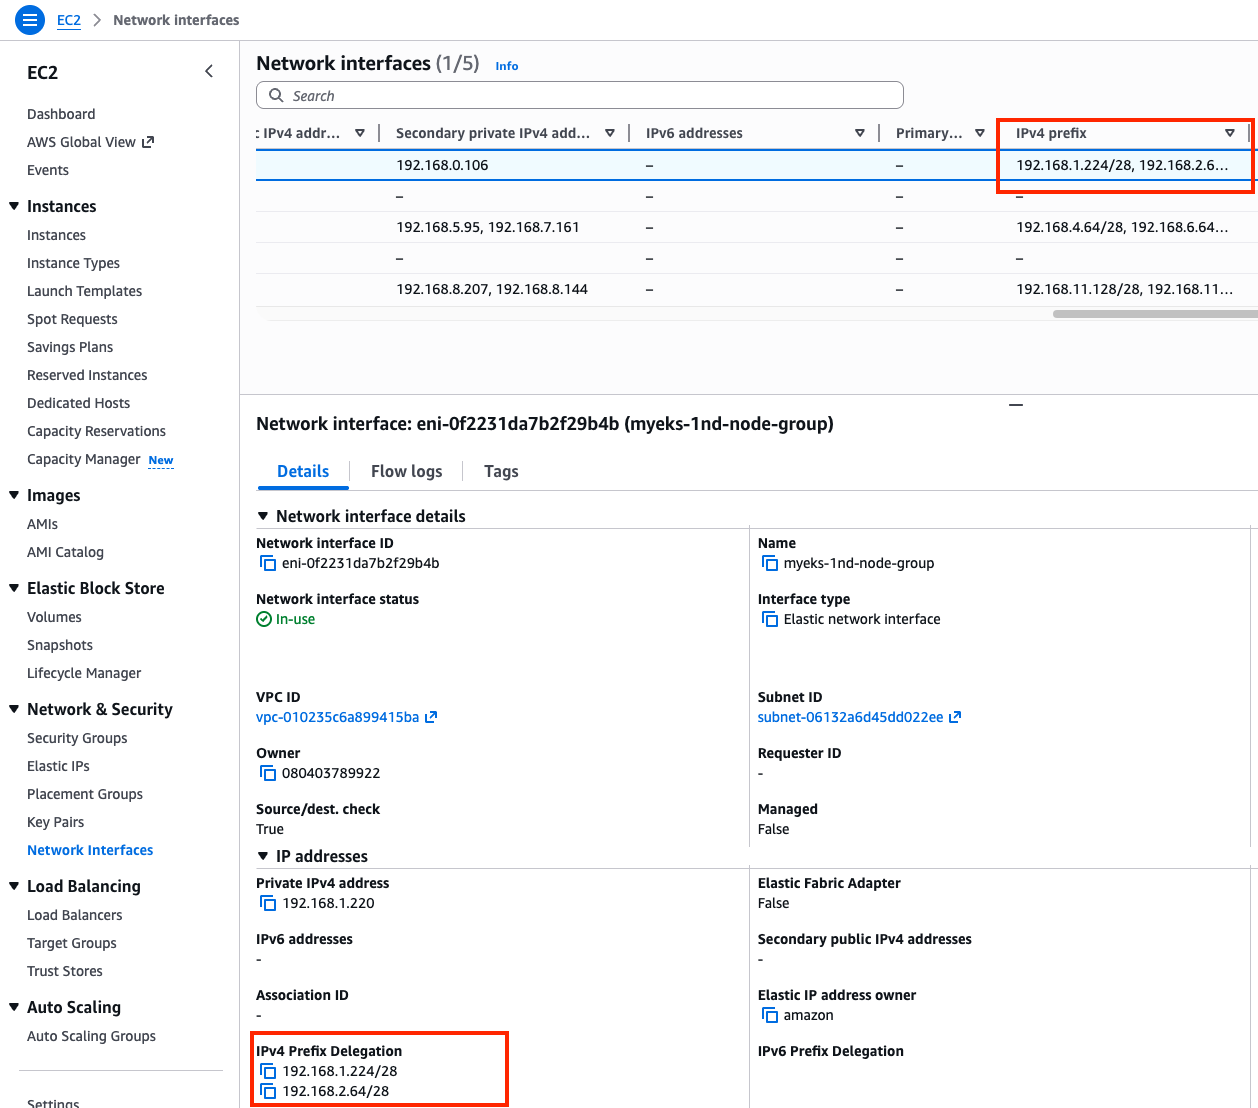Copy the network interface ID
The height and width of the screenshot is (1108, 1258).
pos(268,563)
